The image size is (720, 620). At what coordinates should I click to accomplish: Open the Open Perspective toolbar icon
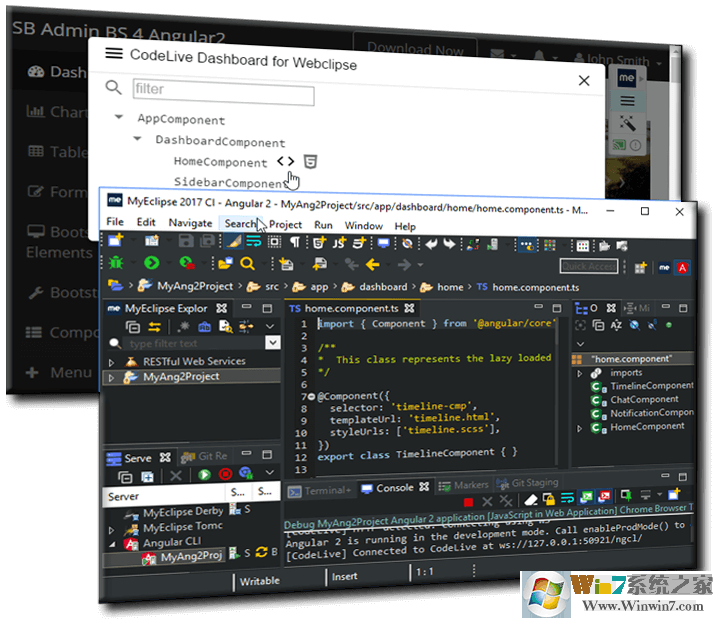coord(640,267)
